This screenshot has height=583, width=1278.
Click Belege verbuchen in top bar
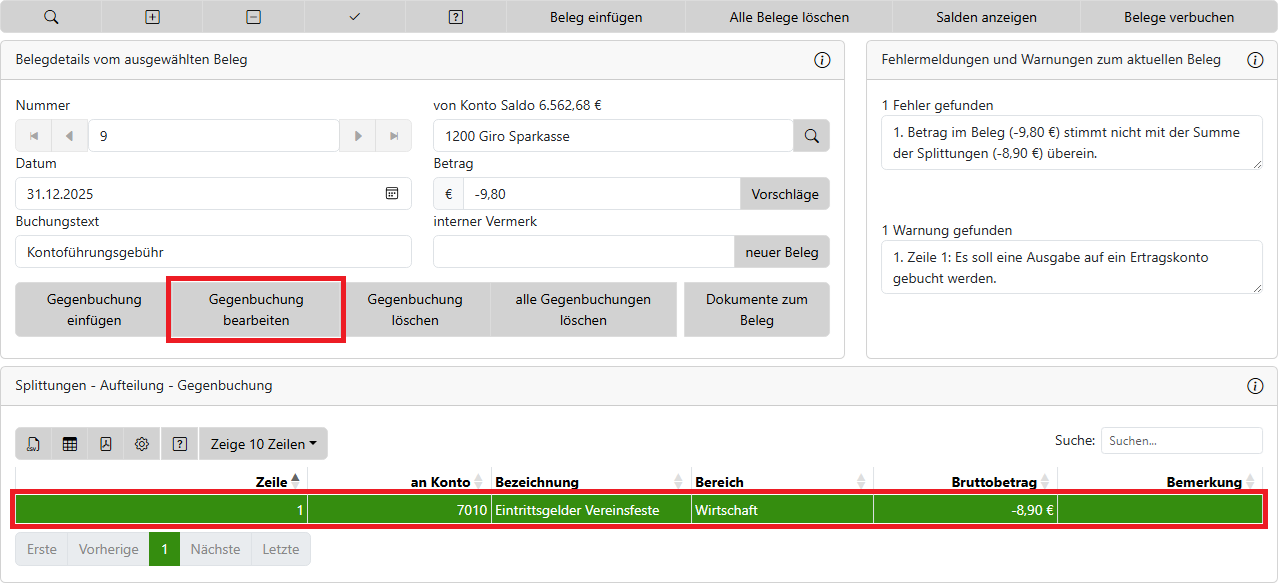coord(1179,17)
